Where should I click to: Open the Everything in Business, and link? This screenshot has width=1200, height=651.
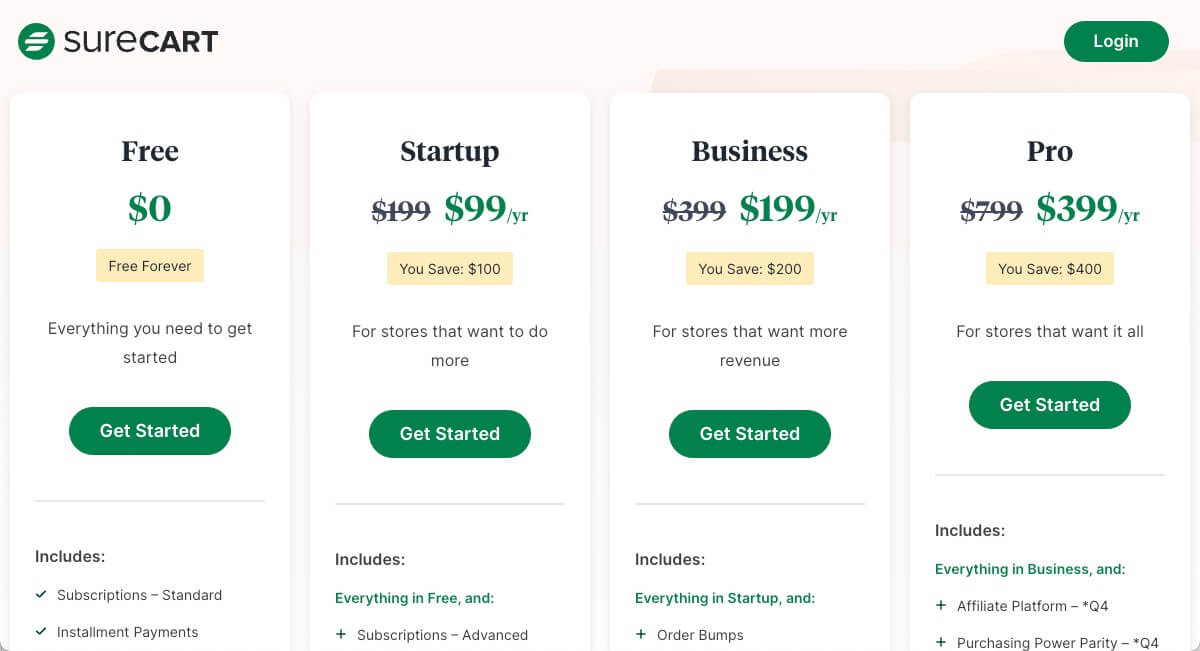point(1030,569)
